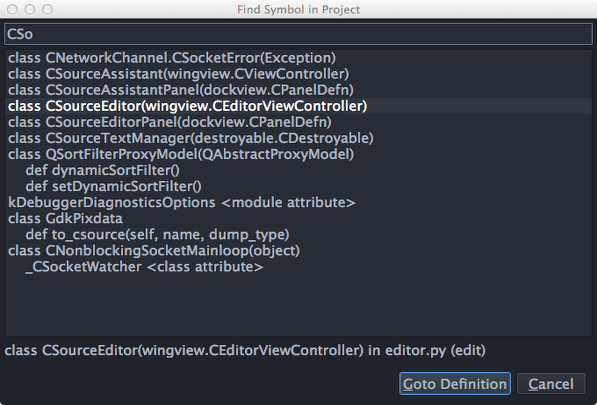Click the Goto Definition button
Viewport: 597px width, 405px height.
coord(455,384)
